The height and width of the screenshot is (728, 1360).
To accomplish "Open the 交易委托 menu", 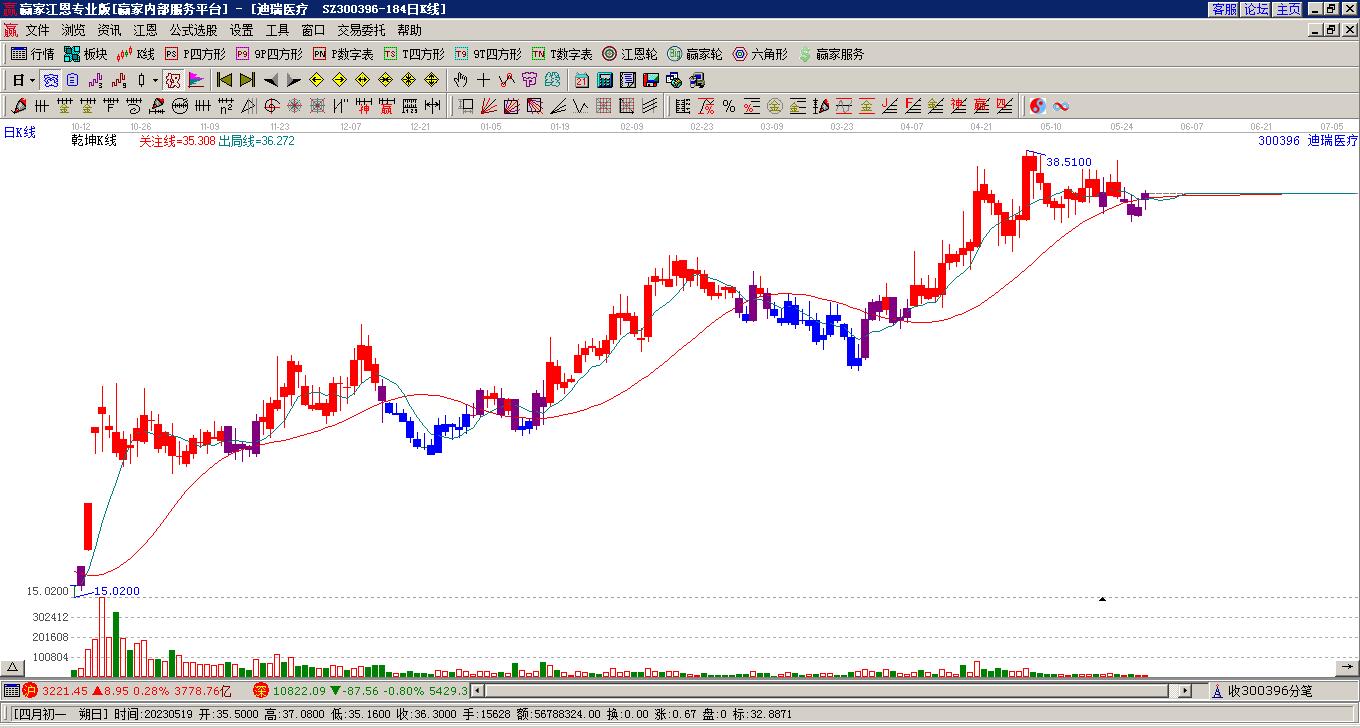I will point(361,30).
